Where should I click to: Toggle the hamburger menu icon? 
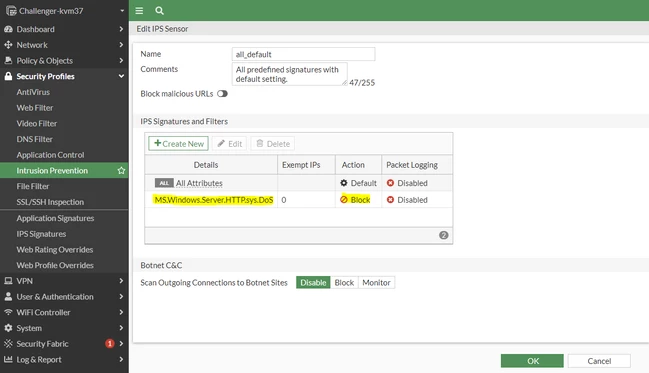coord(139,11)
